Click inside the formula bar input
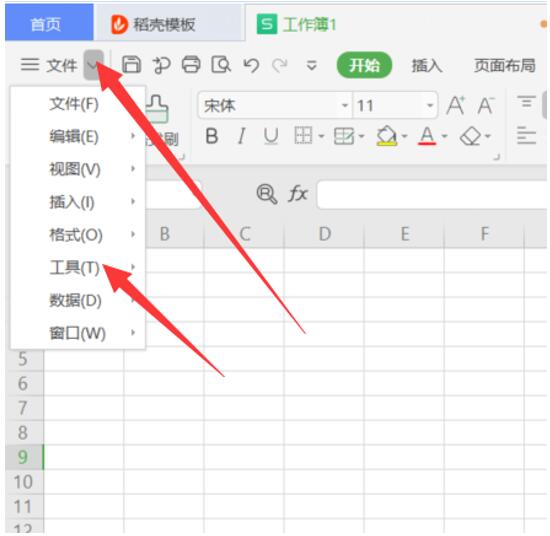The width and height of the screenshot is (550, 536). point(432,194)
